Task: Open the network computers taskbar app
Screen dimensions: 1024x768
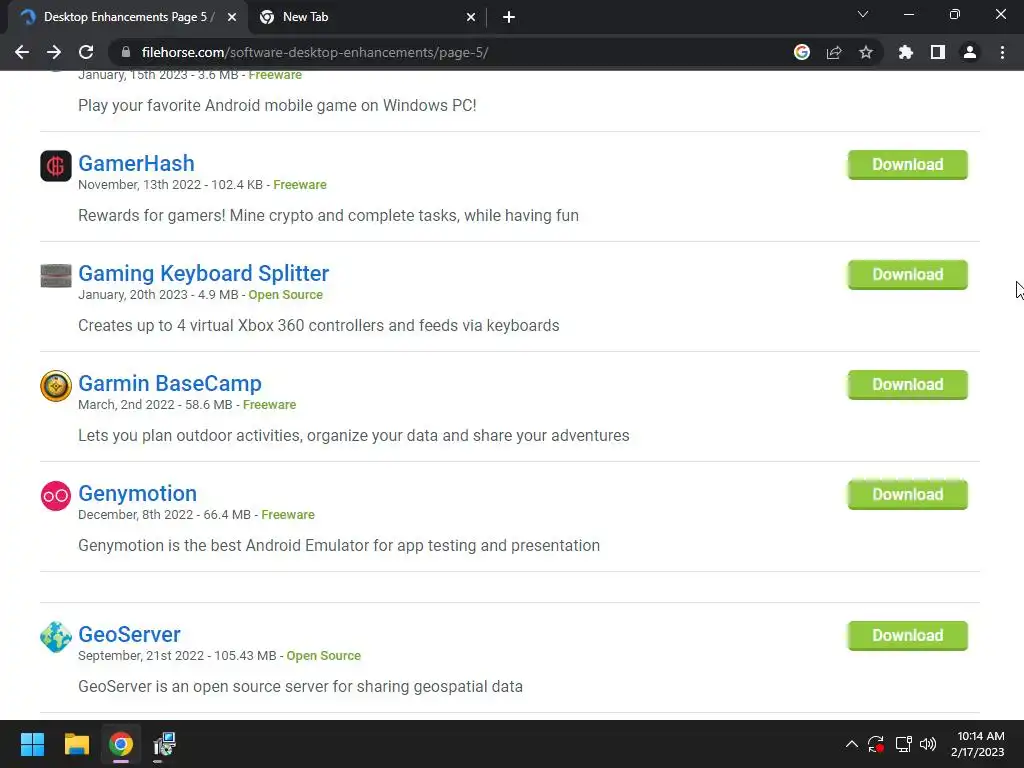Action: [x=165, y=744]
